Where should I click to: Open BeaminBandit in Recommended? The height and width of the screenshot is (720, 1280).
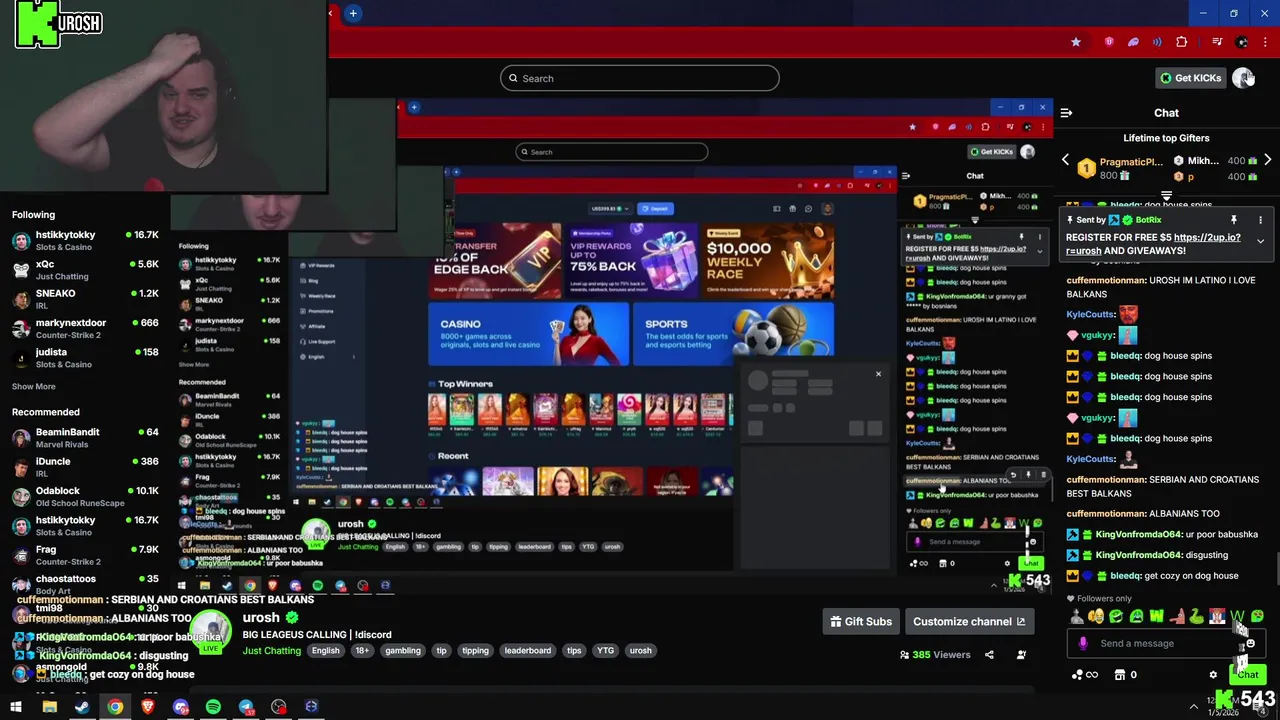click(85, 438)
